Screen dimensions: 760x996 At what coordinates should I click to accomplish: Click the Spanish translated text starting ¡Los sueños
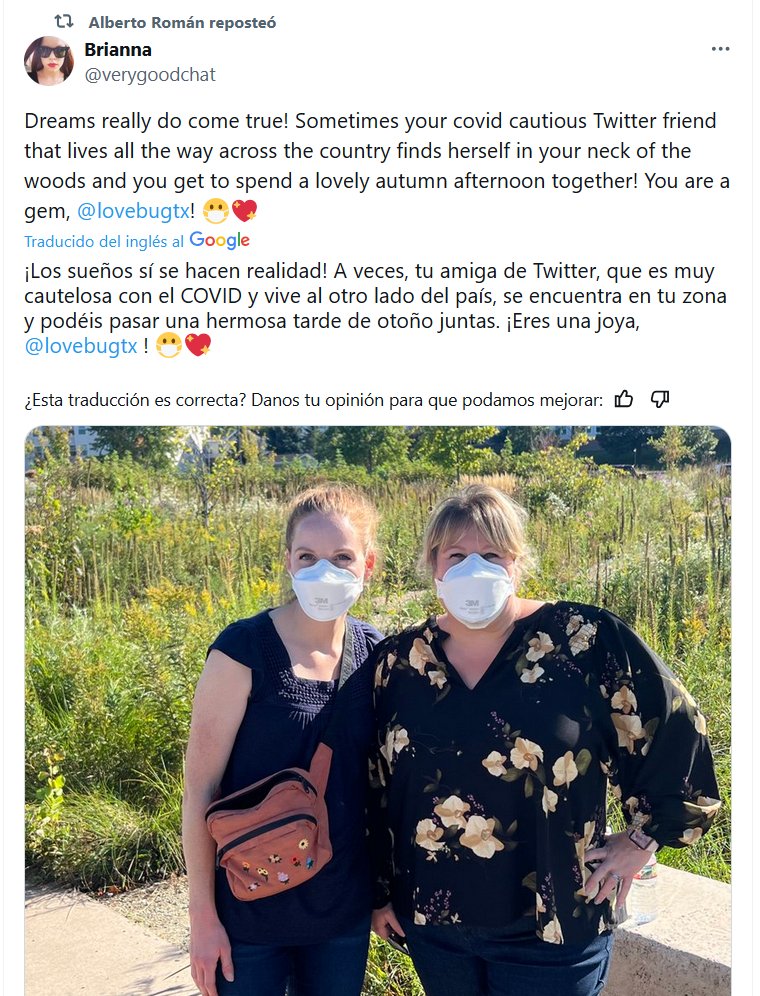376,309
